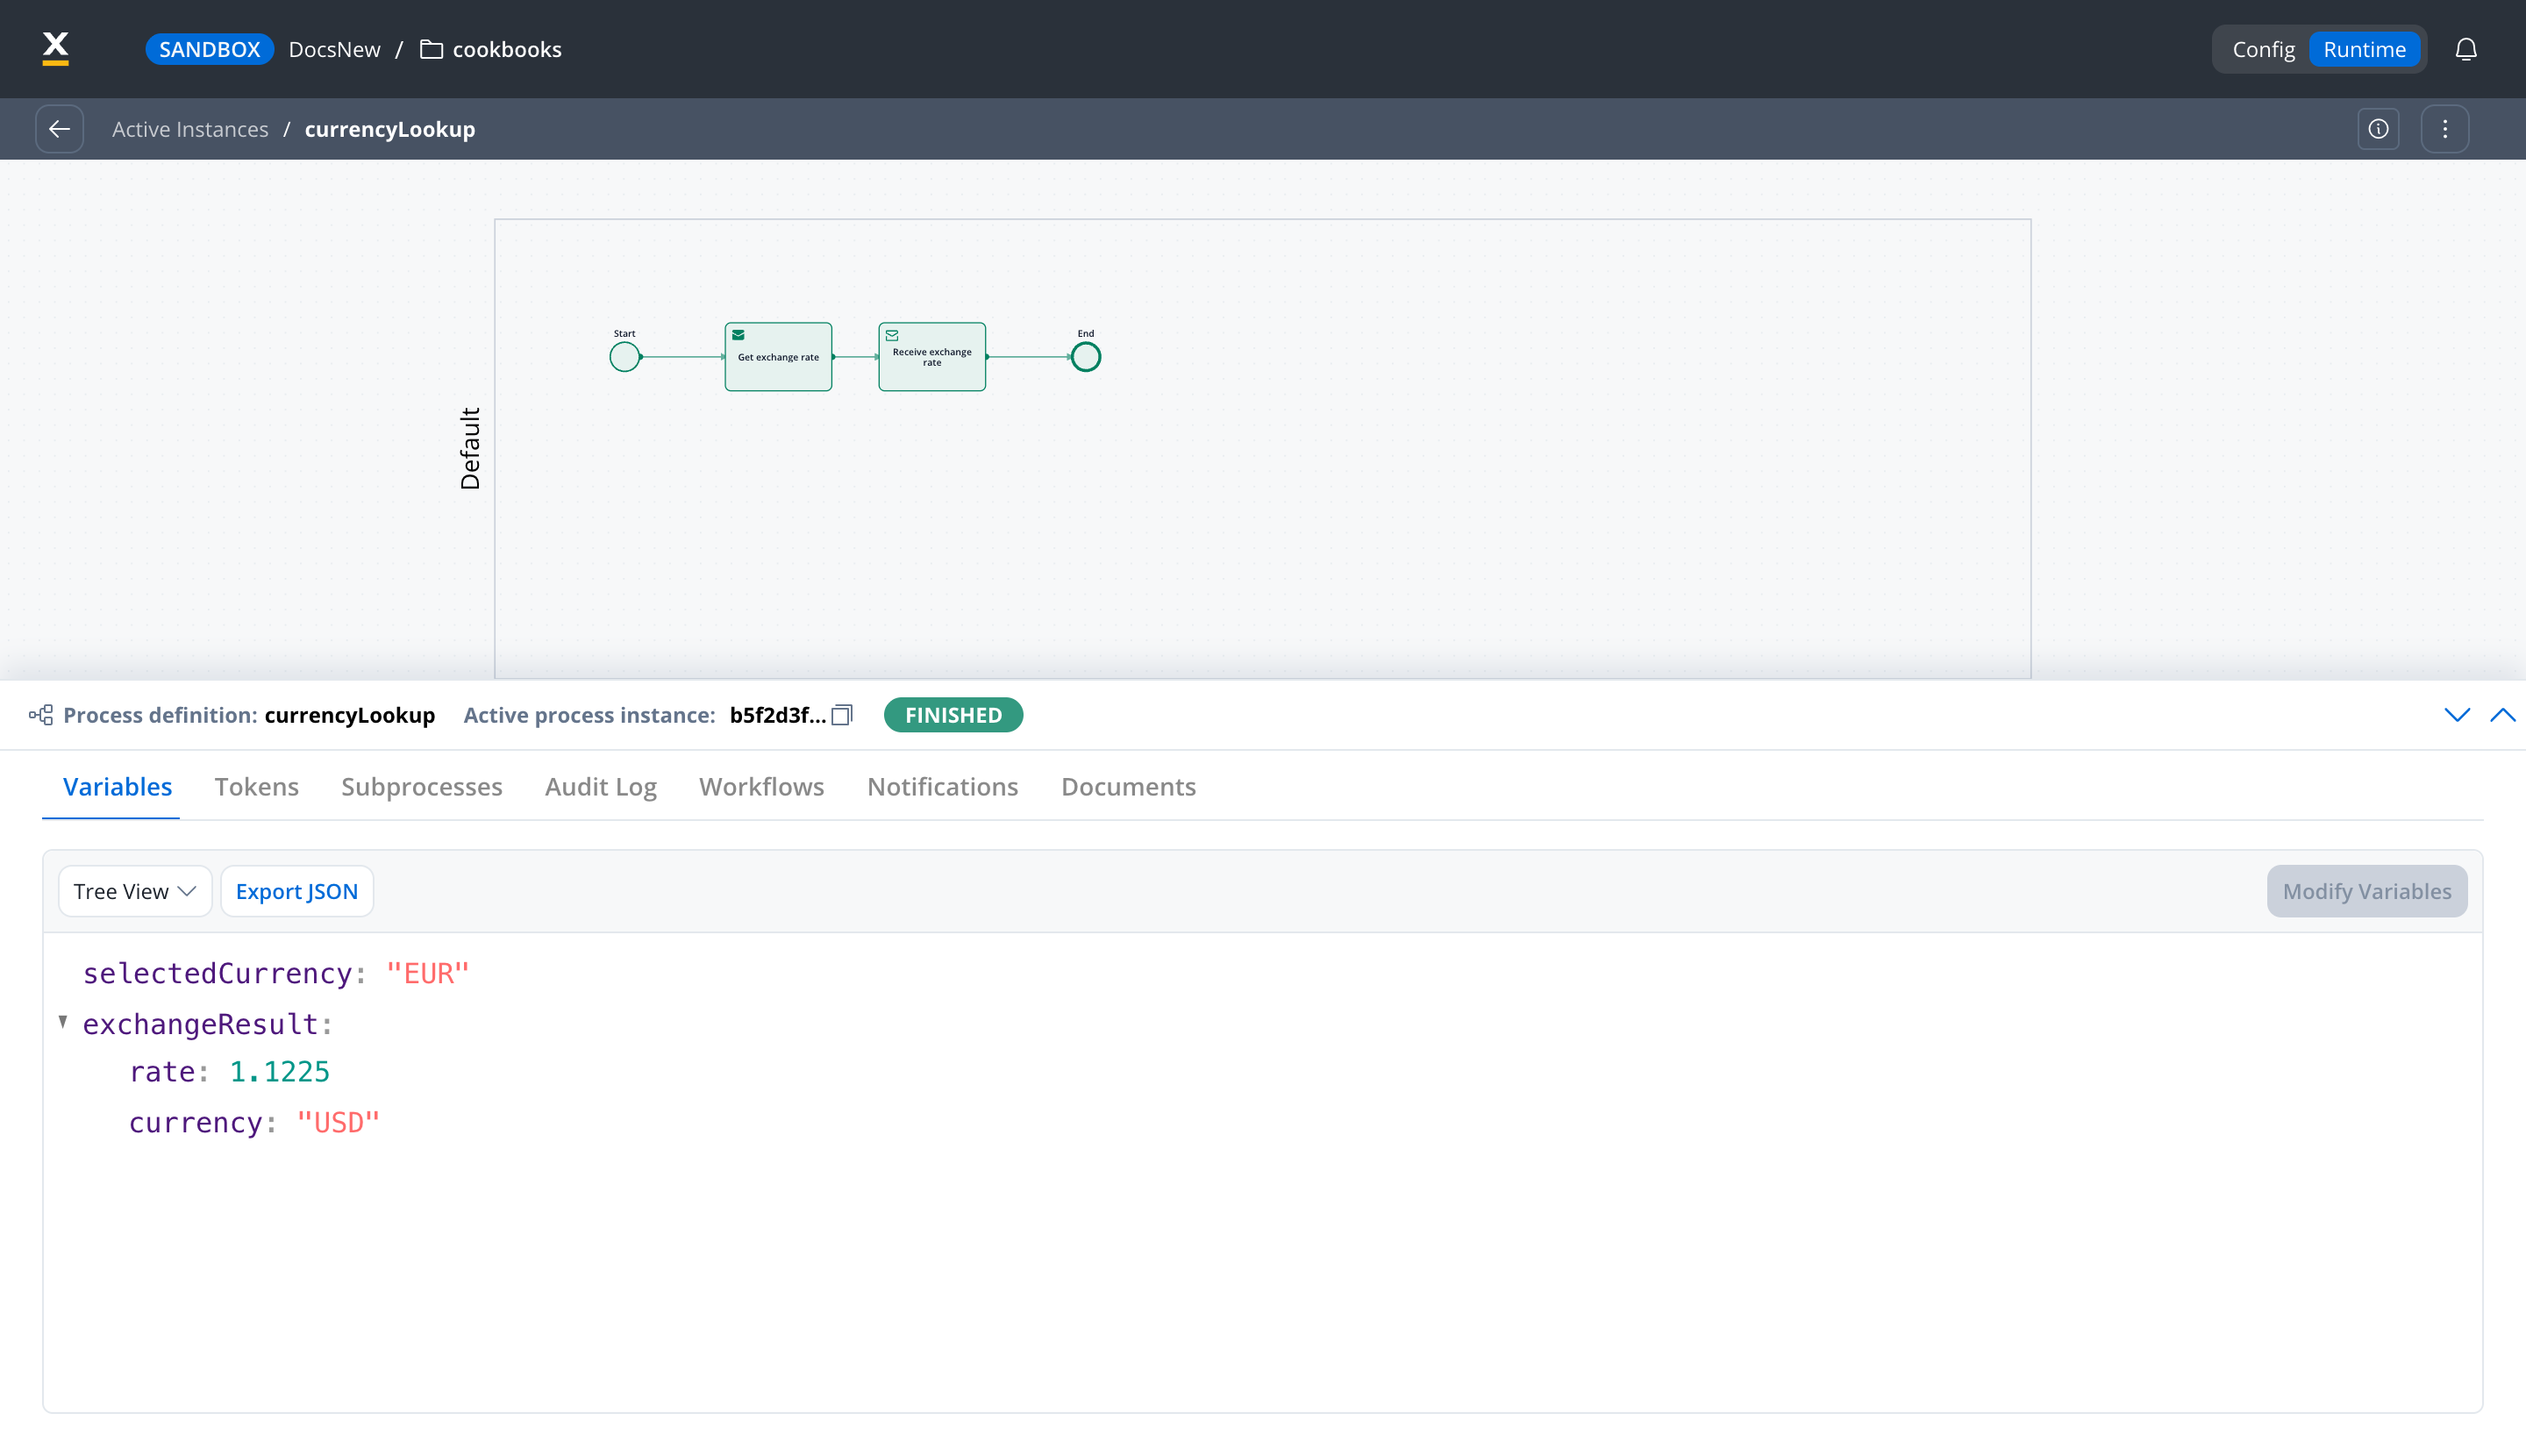Click the b5f2d3f... instance ID text
2526x1456 pixels.
(x=777, y=715)
